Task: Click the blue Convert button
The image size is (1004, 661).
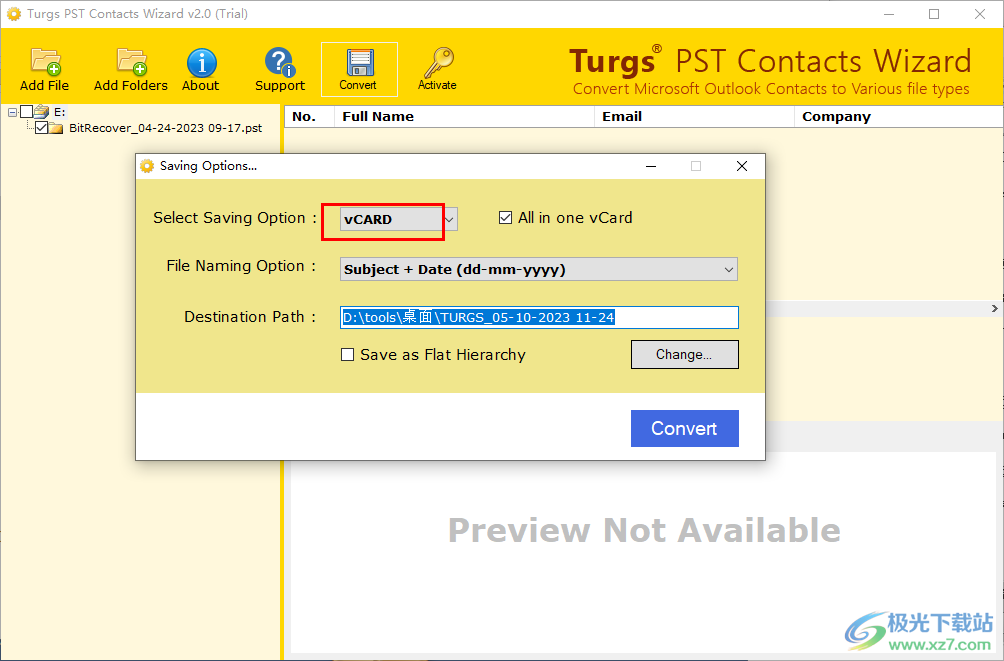Action: pyautogui.click(x=684, y=428)
